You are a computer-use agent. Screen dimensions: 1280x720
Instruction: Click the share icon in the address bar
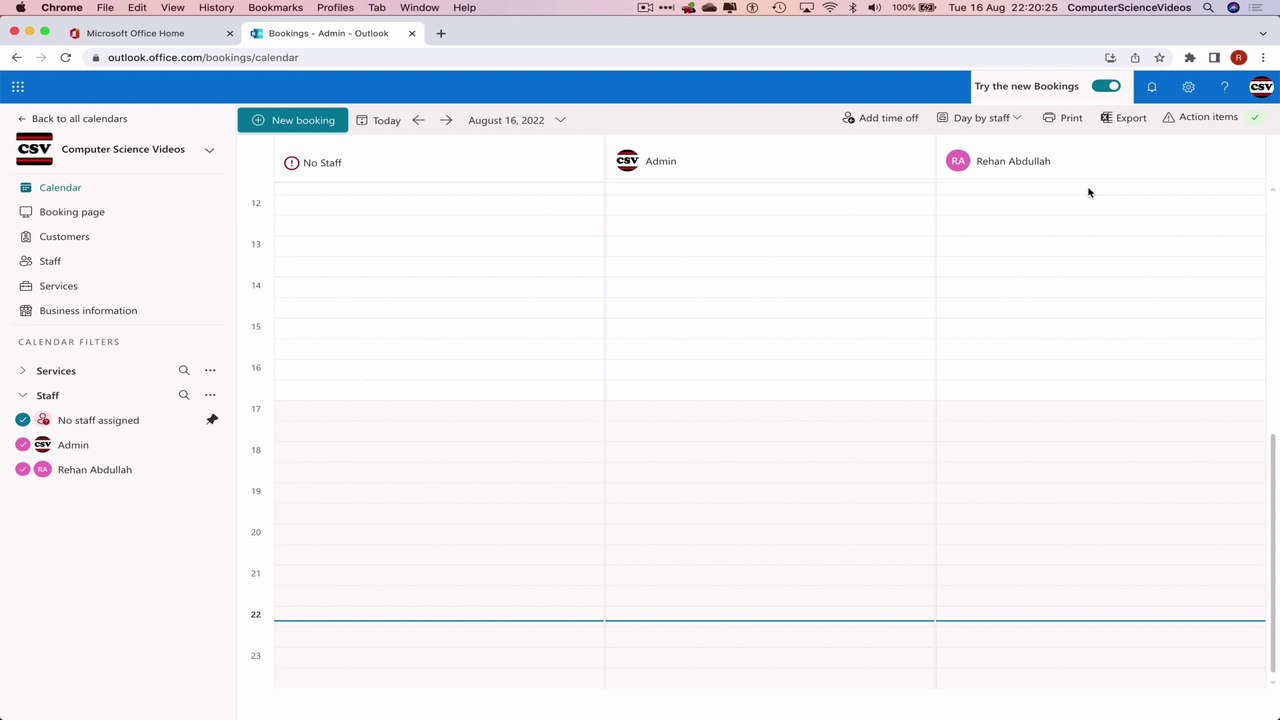(1135, 58)
